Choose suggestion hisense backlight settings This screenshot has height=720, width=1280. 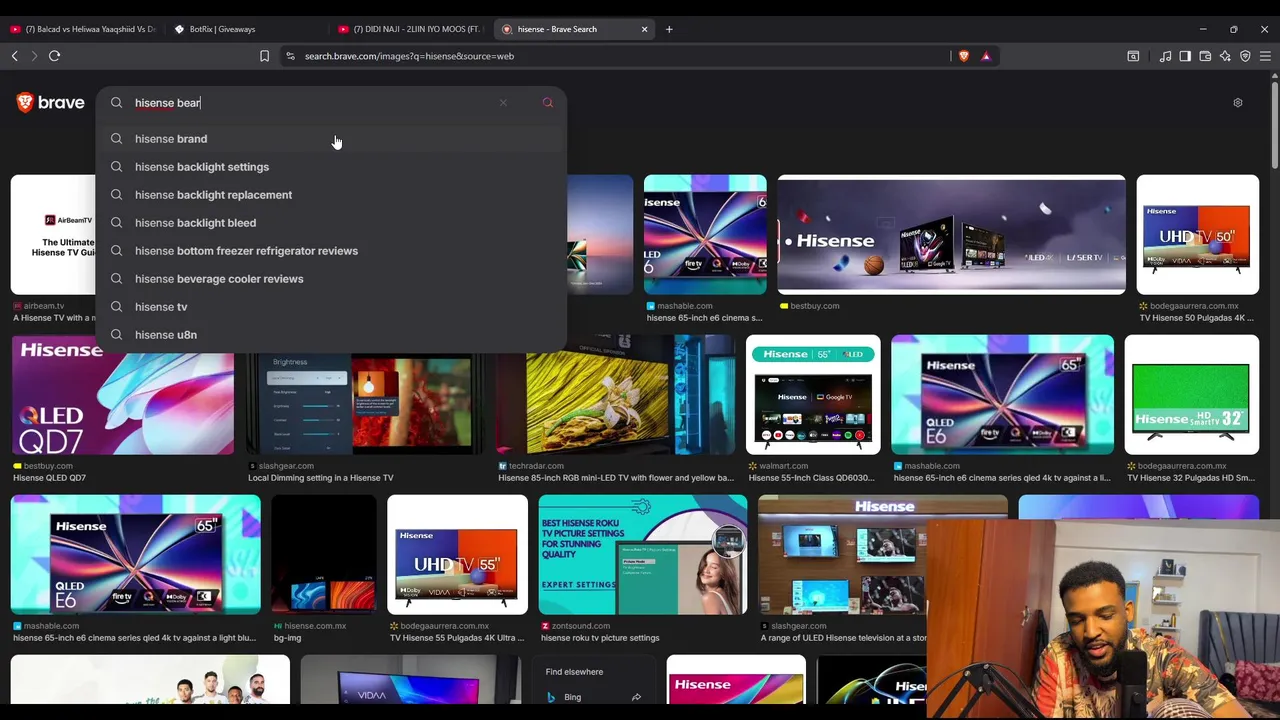pos(331,167)
